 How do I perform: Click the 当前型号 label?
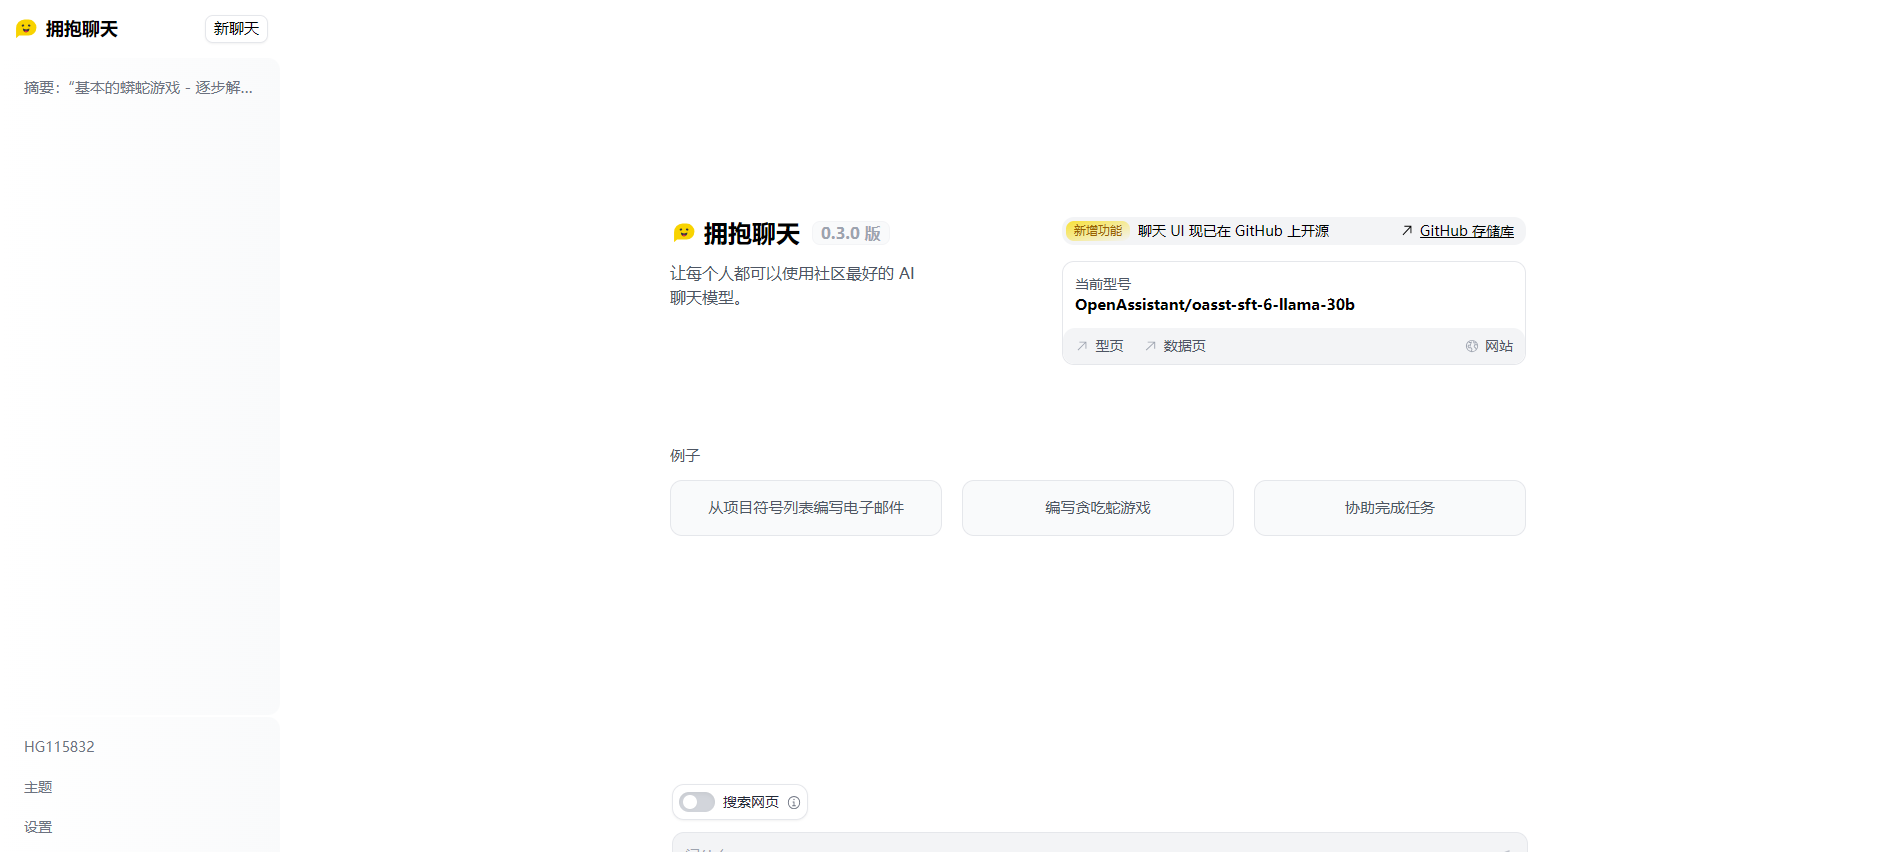tap(1103, 284)
